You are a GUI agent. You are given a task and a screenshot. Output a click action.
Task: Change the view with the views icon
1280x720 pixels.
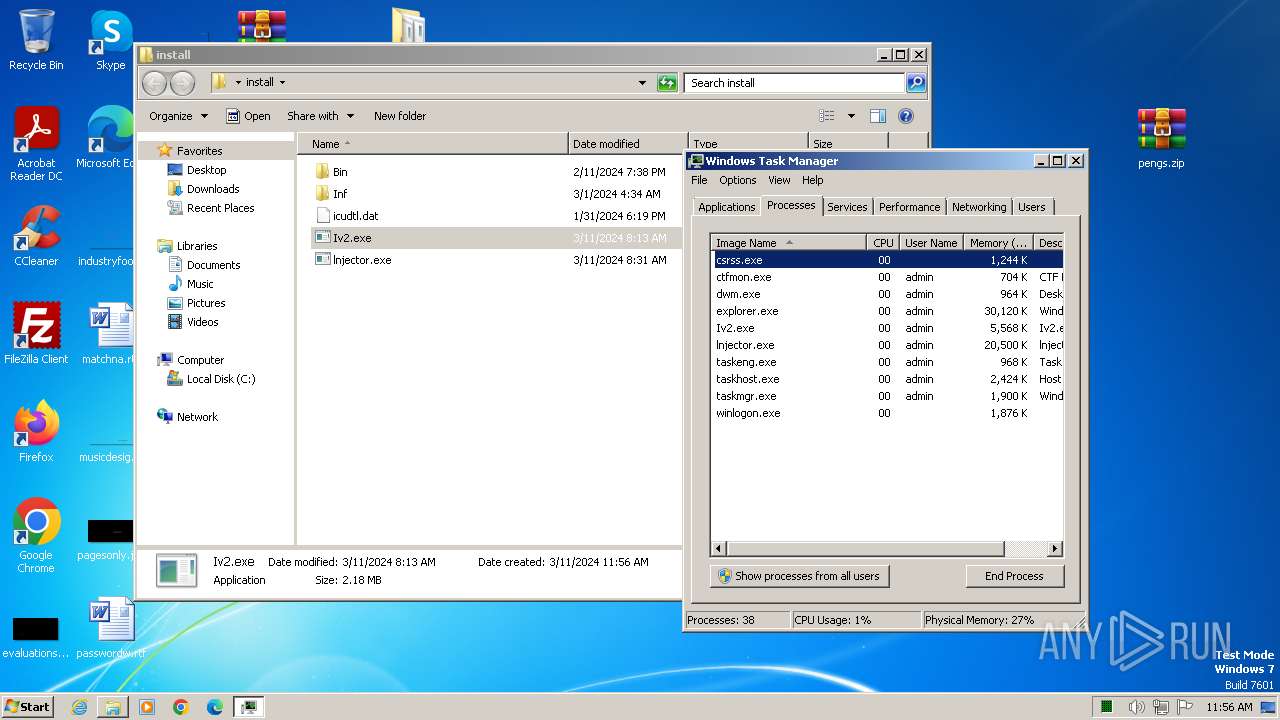826,116
